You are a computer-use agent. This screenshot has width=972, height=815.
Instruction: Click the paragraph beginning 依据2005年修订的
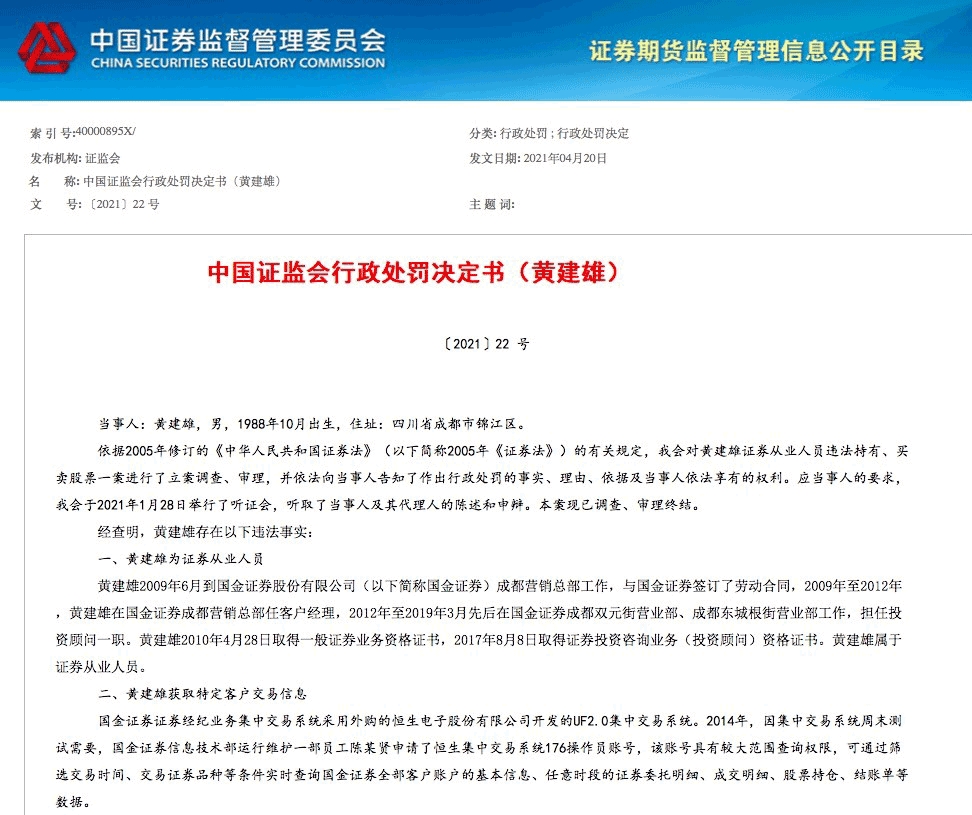[482, 478]
